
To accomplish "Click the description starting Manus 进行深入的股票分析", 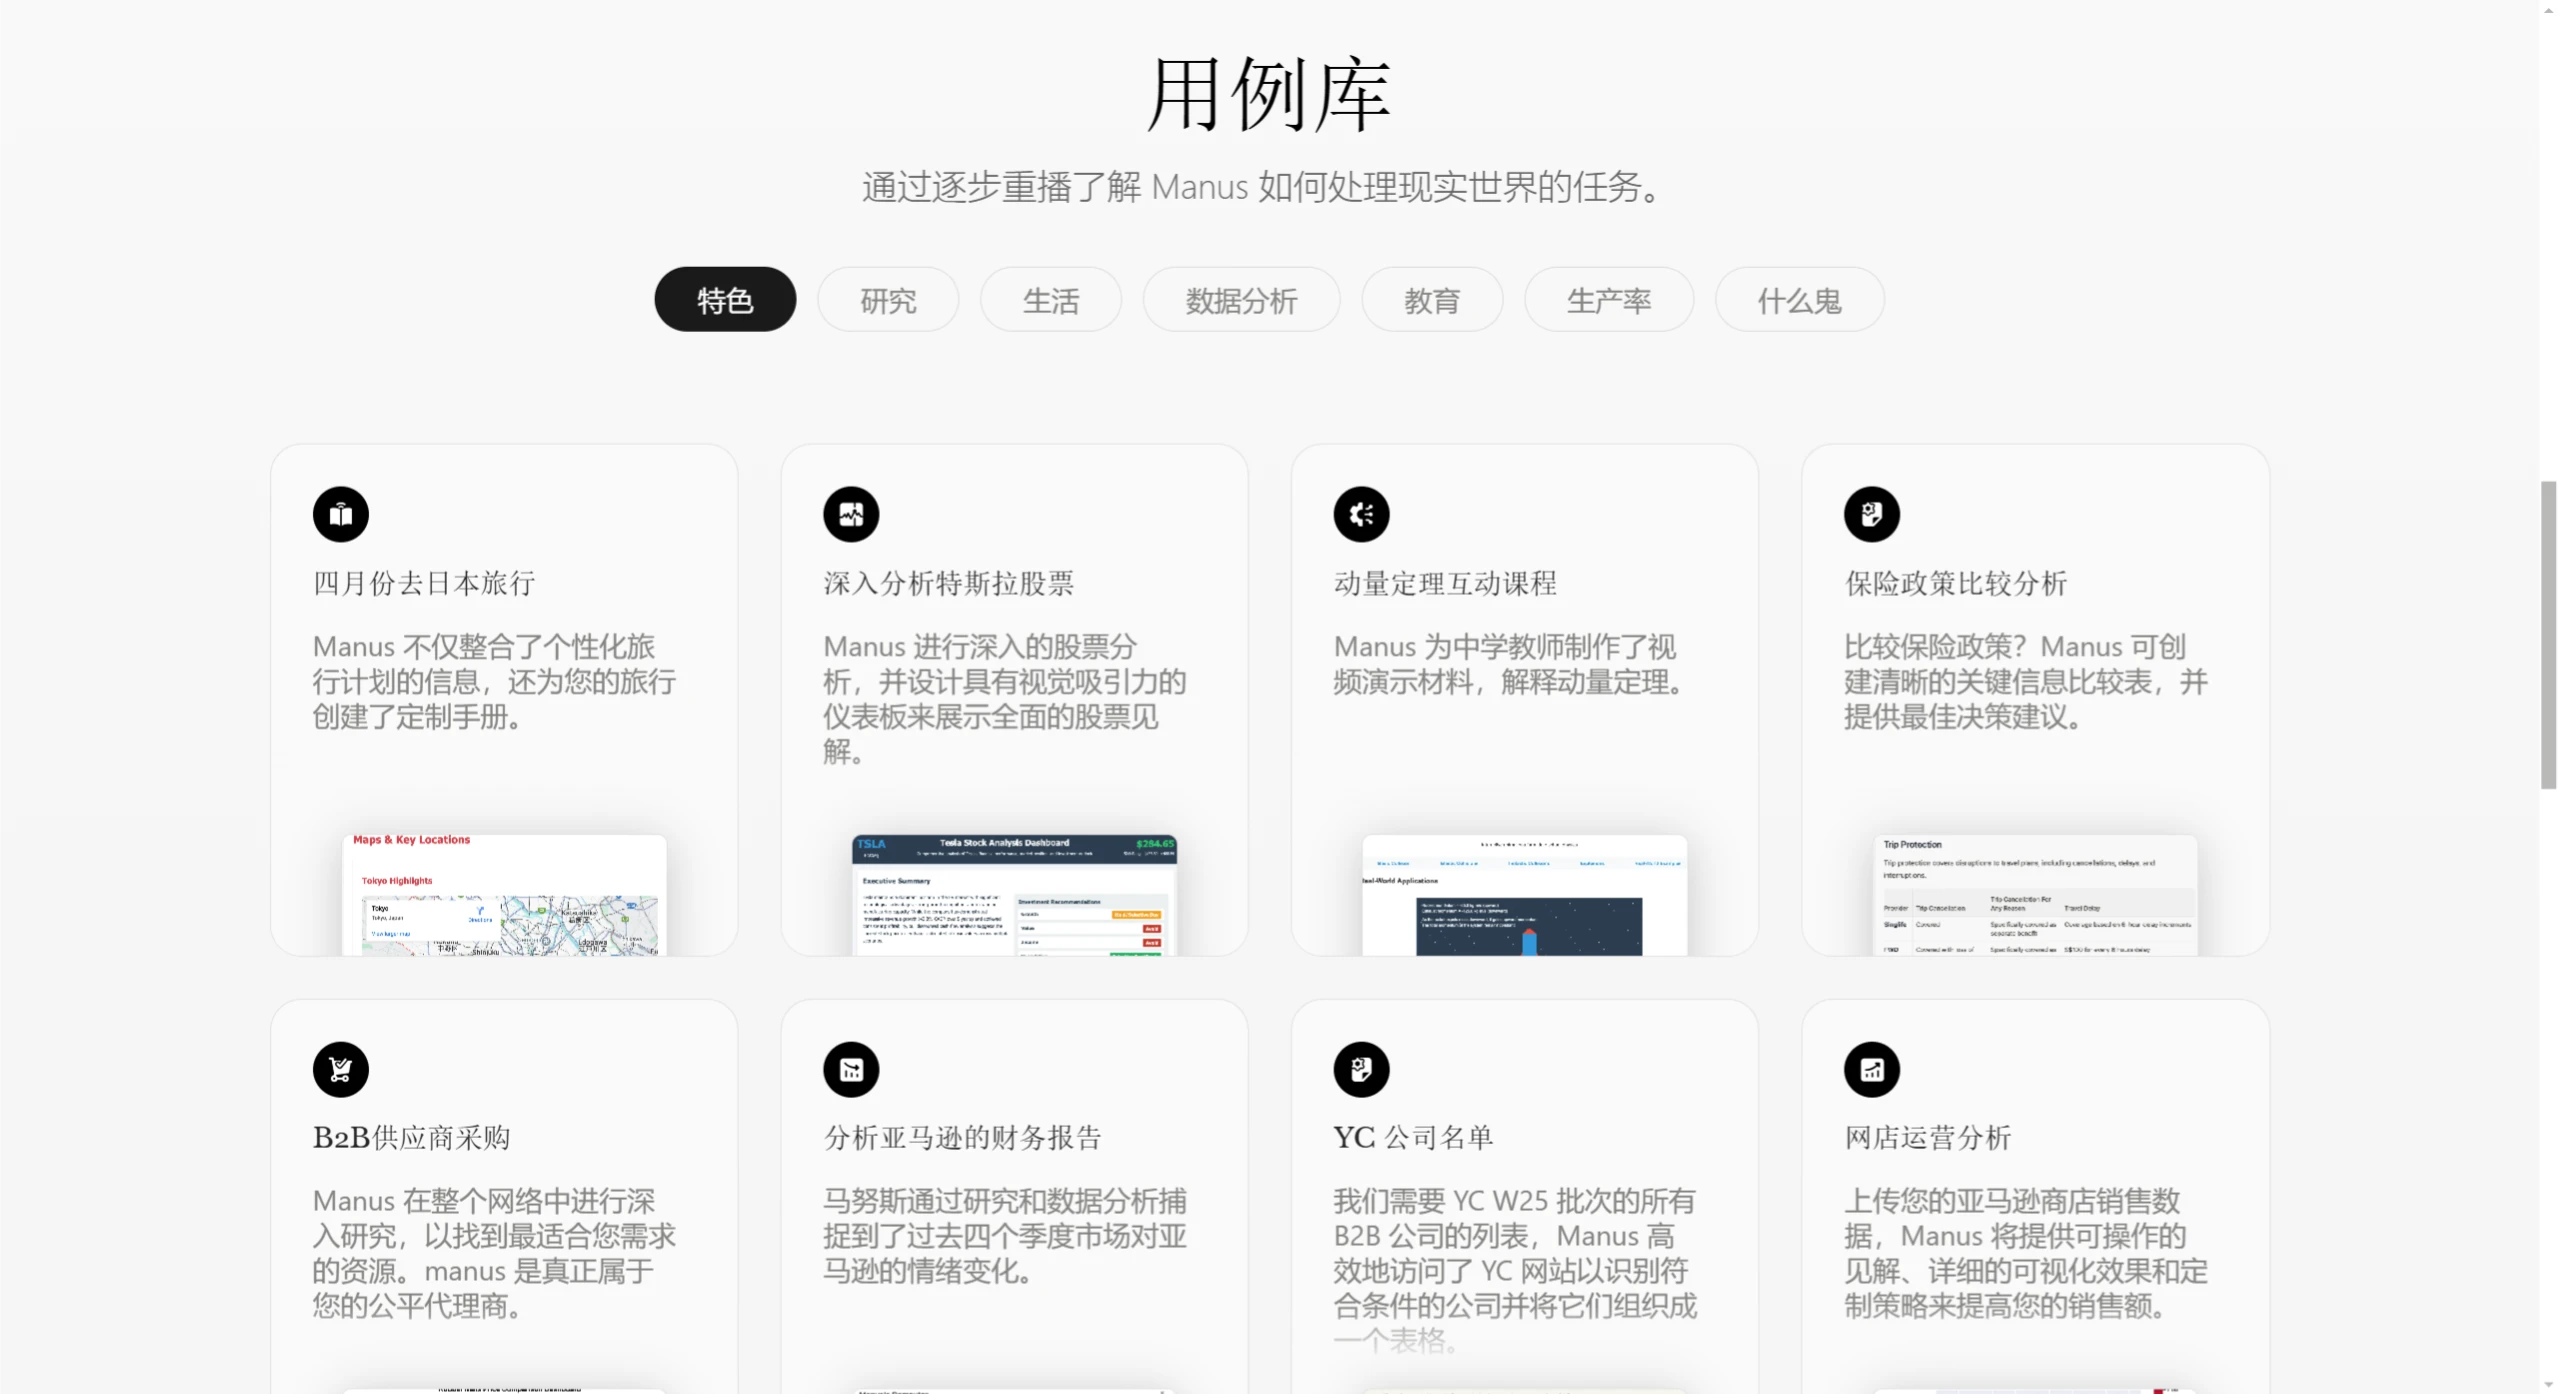I will (x=1005, y=699).
